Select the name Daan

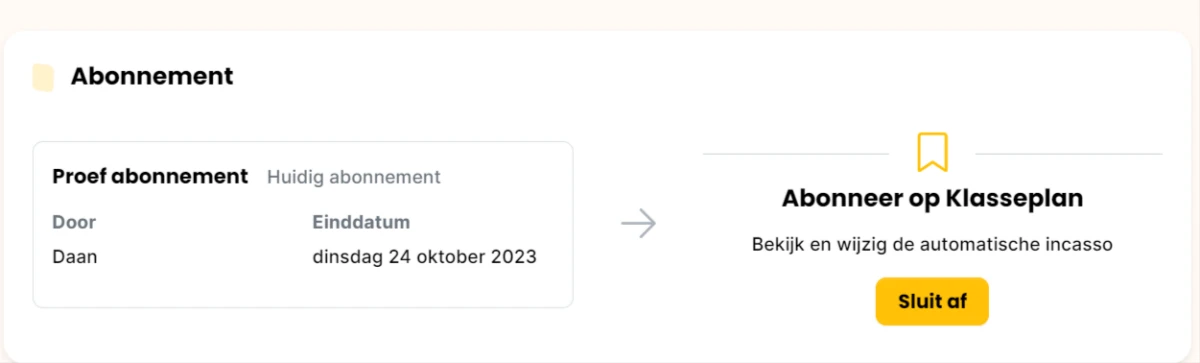[75, 257]
